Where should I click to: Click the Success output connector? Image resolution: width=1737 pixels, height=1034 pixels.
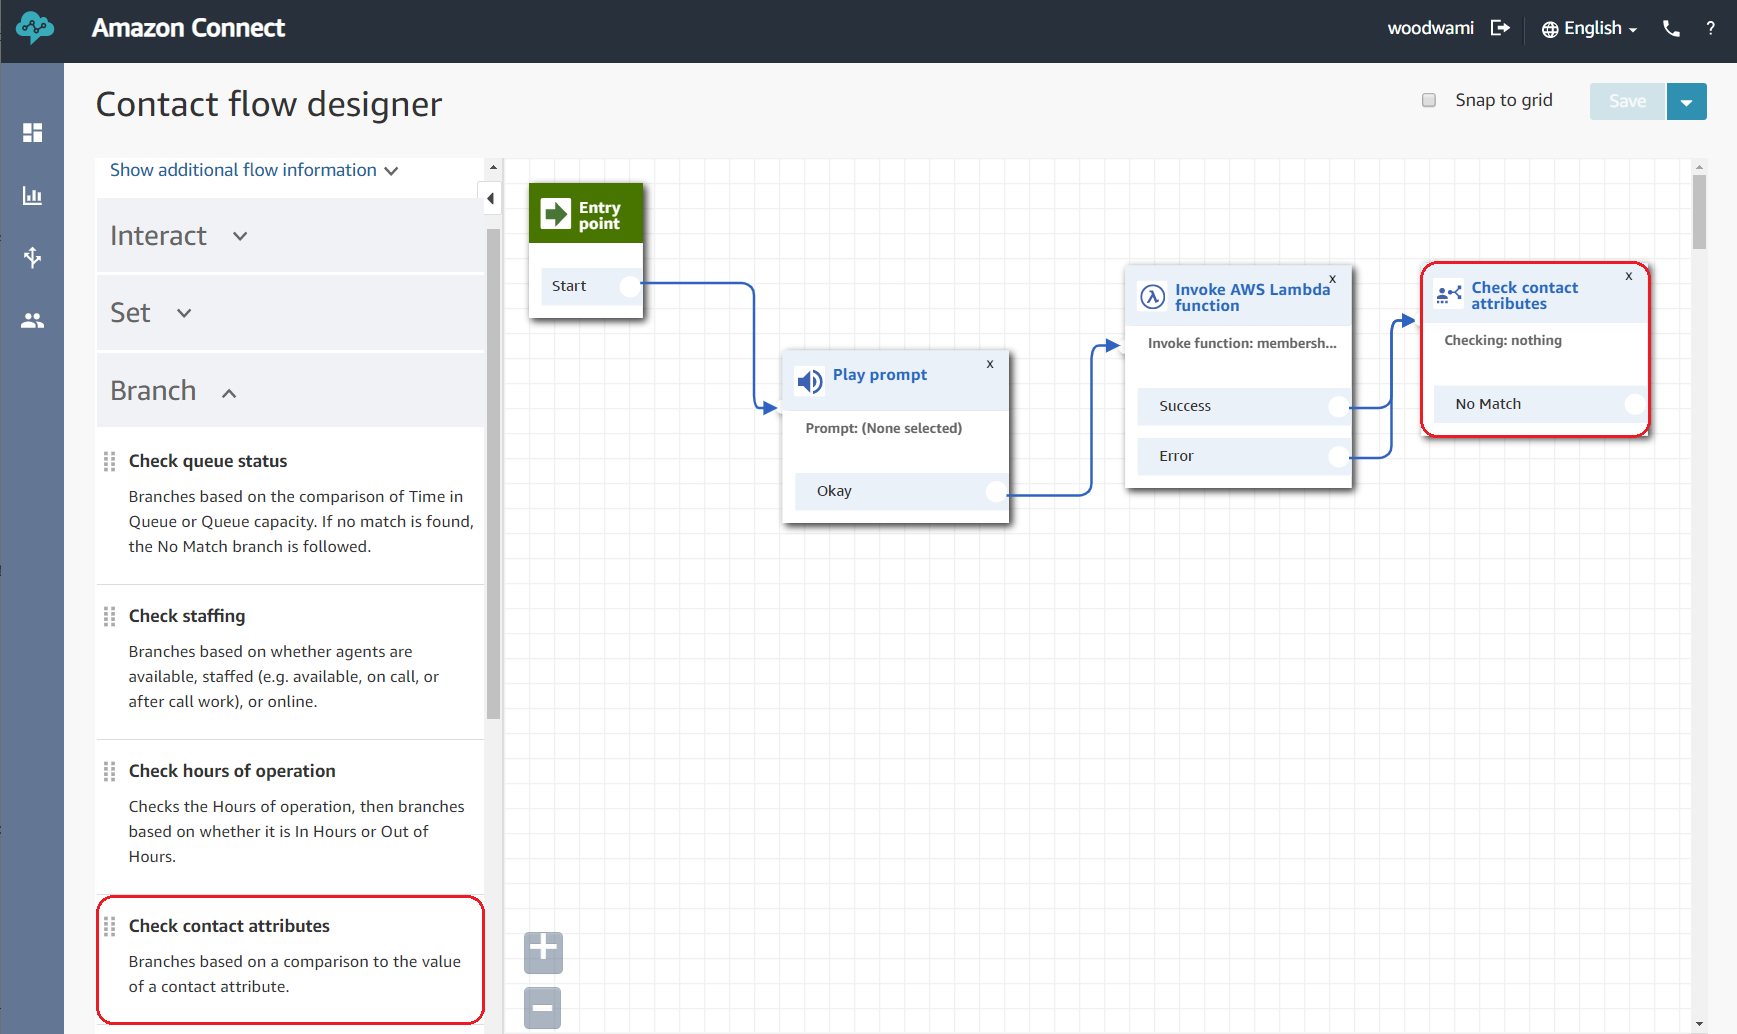(x=1338, y=406)
